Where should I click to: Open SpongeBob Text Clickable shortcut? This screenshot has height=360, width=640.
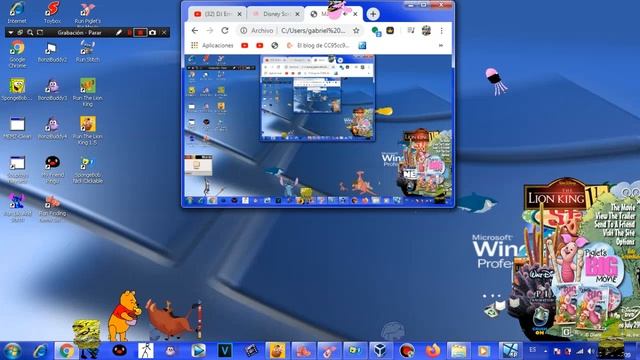87,170
